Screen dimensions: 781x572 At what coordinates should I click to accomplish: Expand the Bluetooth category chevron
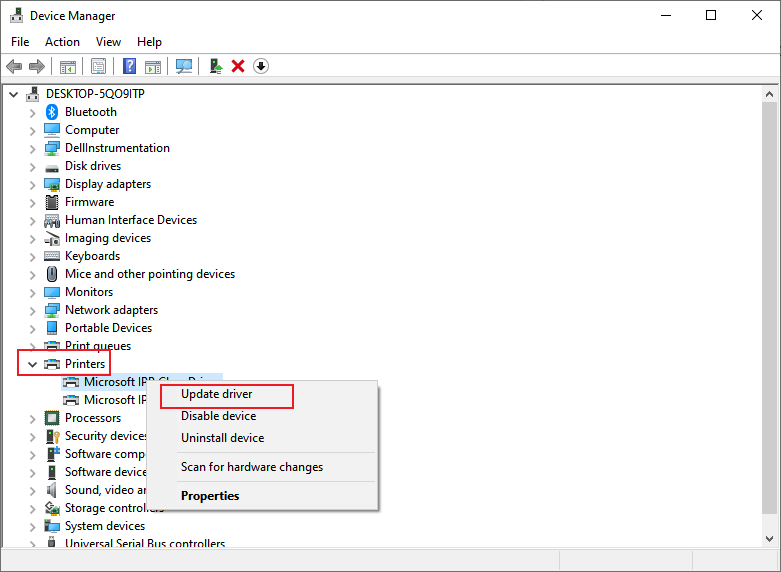pos(32,113)
